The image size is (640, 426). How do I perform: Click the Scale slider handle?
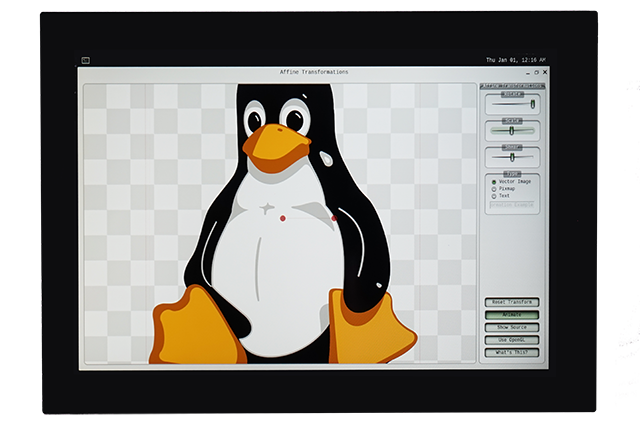(x=511, y=131)
